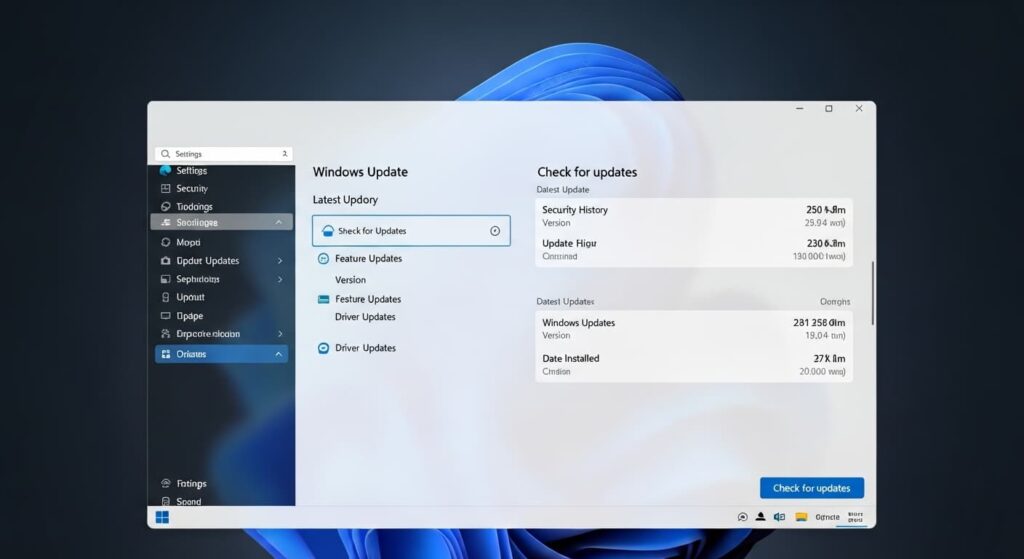Open the Festure Updates item
Viewport: 1024px width, 559px height.
(x=368, y=299)
